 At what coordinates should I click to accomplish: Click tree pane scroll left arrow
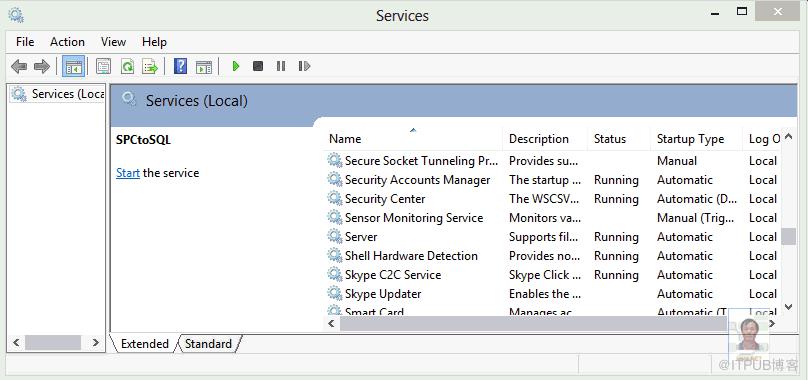coord(16,342)
